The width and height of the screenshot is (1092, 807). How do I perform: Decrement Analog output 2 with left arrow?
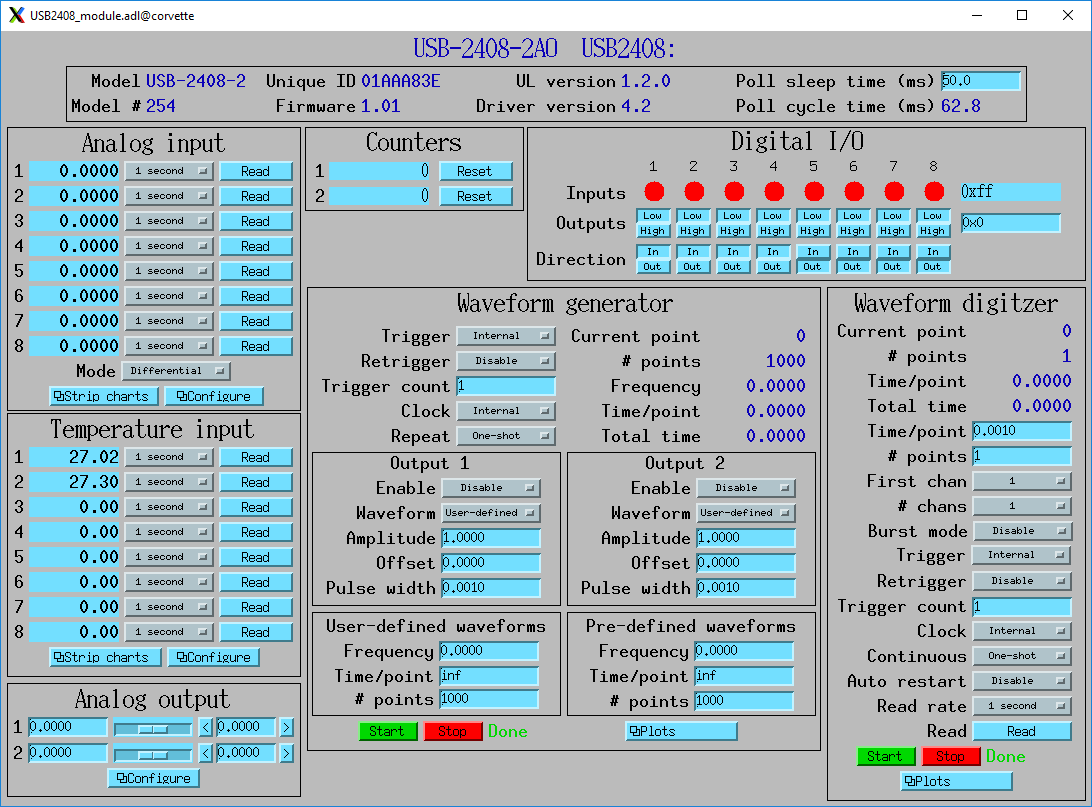coord(205,753)
